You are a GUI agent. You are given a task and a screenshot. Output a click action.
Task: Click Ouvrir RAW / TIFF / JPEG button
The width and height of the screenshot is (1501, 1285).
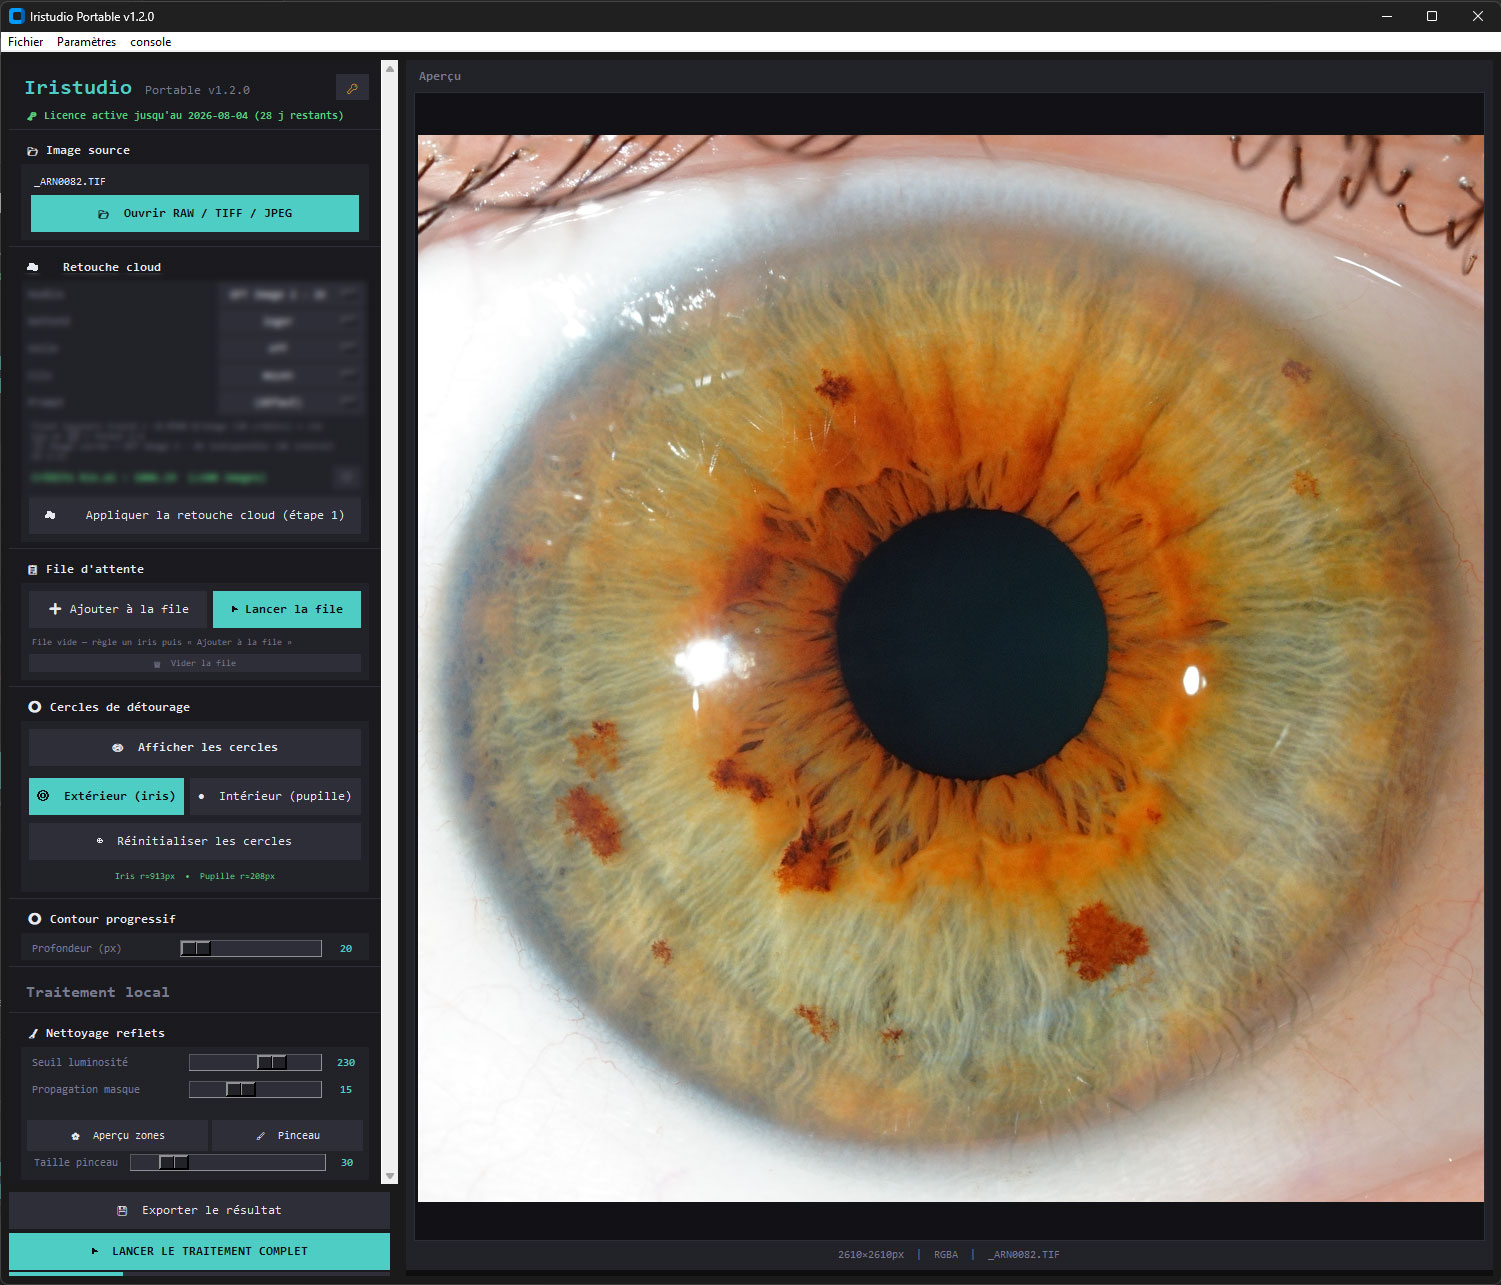point(195,213)
